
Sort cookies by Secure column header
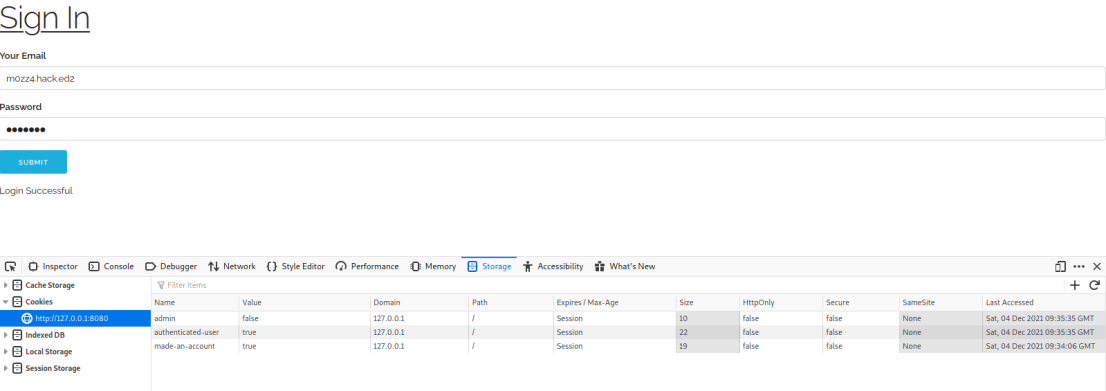pyautogui.click(x=861, y=302)
